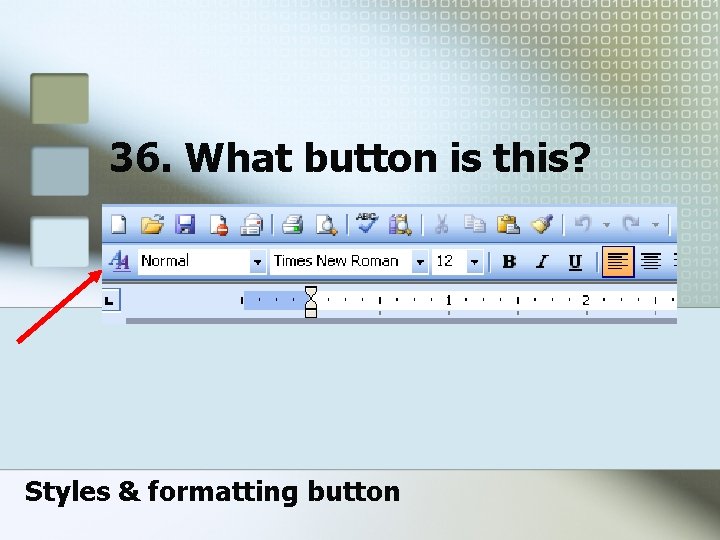Open a file with the folder icon

click(x=152, y=225)
